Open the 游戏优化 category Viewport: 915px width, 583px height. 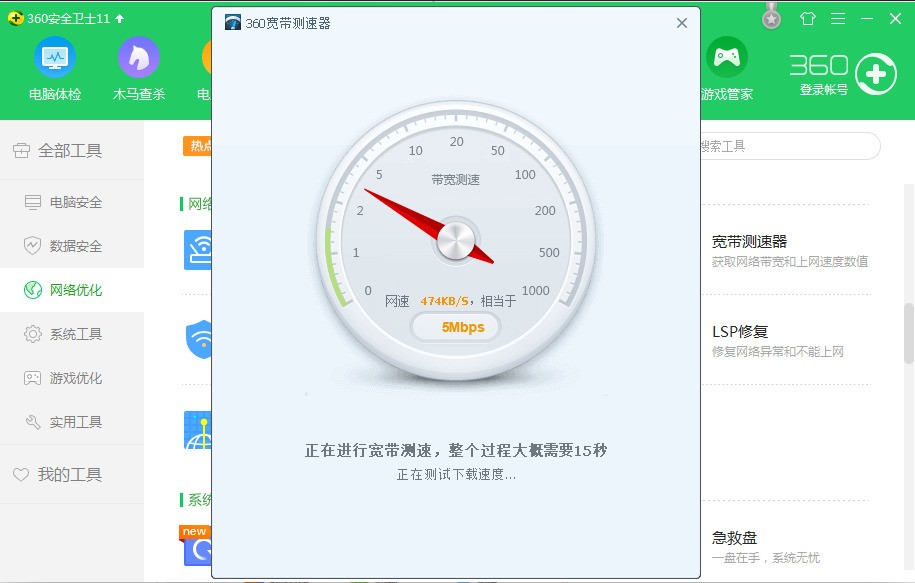pos(72,378)
